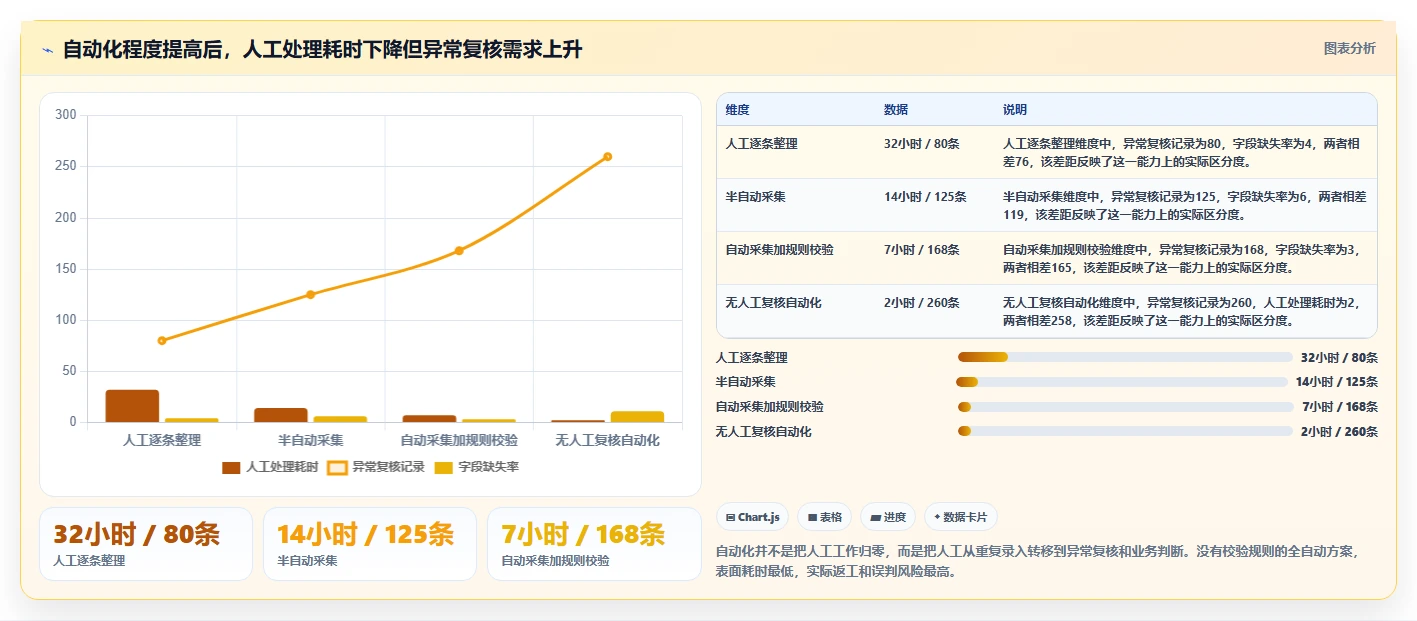Screen dimensions: 1417x621
Task: Click the y-axis value 200
Action: click(x=66, y=217)
